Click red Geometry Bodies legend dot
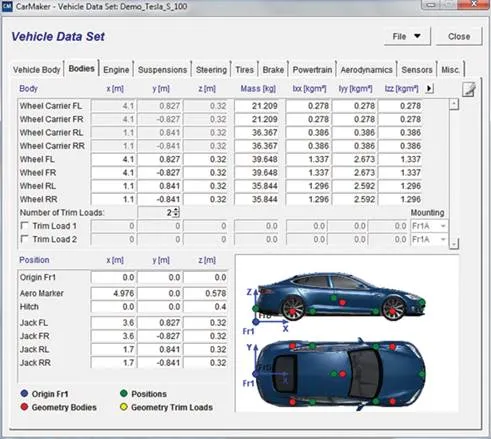 24,407
